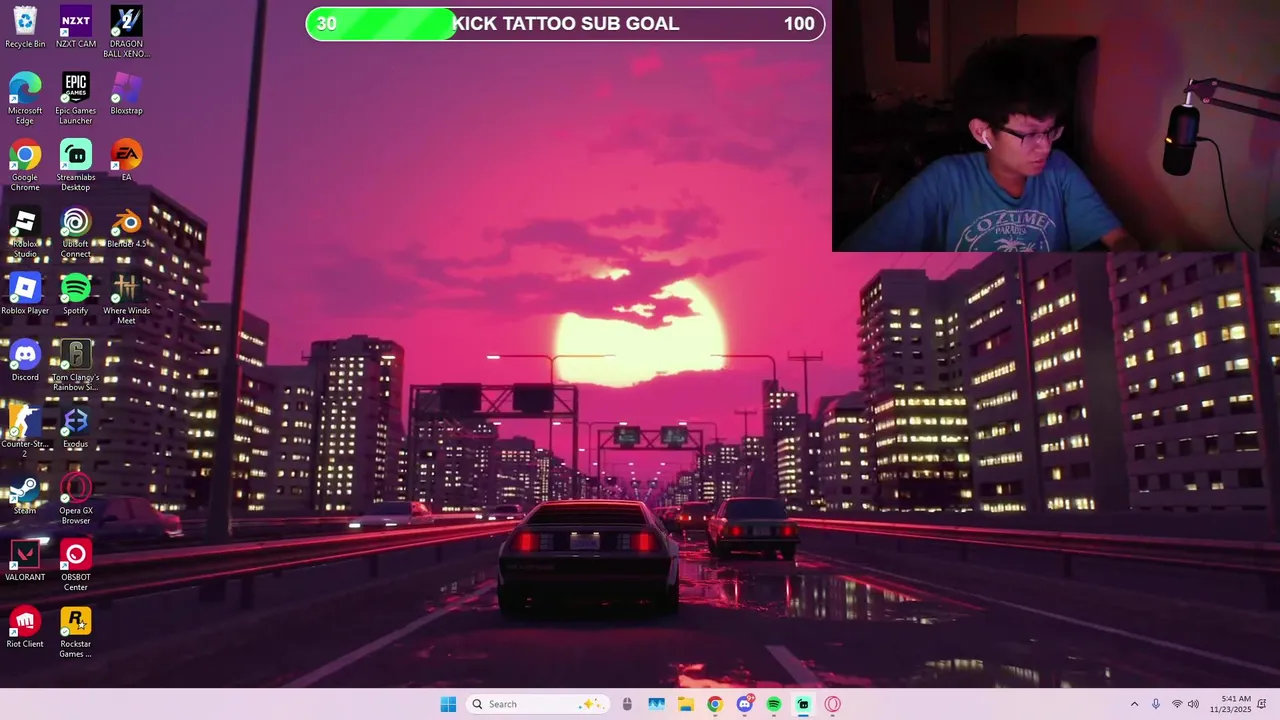Select the Roblox Player desktop icon
This screenshot has height=720, width=1280.
(x=25, y=294)
